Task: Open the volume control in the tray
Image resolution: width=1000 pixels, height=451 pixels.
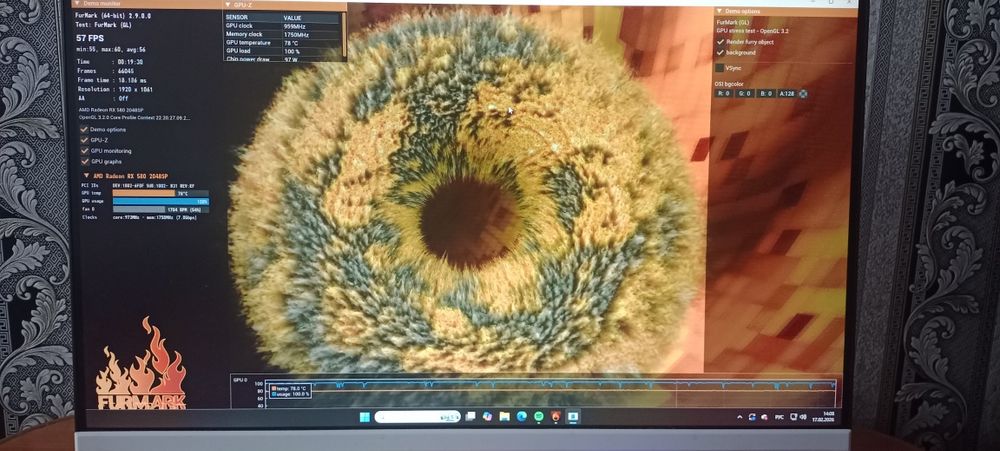Action: [802, 417]
